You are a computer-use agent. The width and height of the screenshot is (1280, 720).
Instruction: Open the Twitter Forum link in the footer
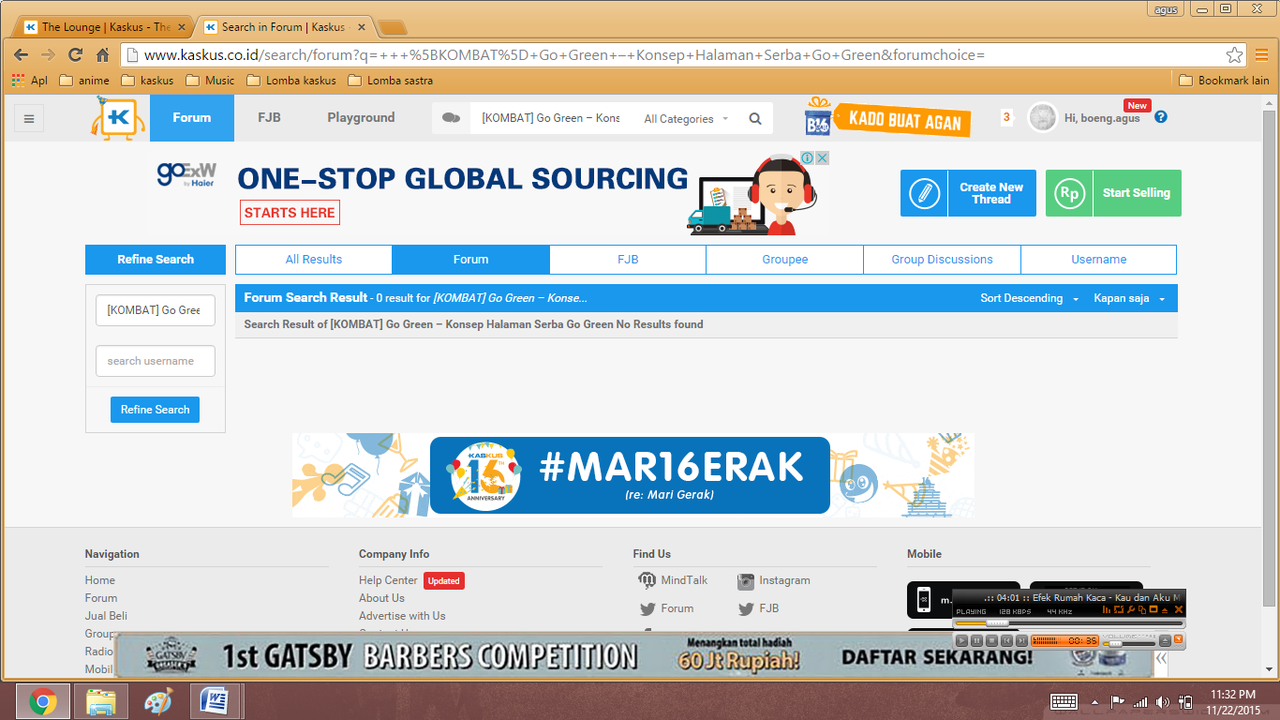point(667,608)
